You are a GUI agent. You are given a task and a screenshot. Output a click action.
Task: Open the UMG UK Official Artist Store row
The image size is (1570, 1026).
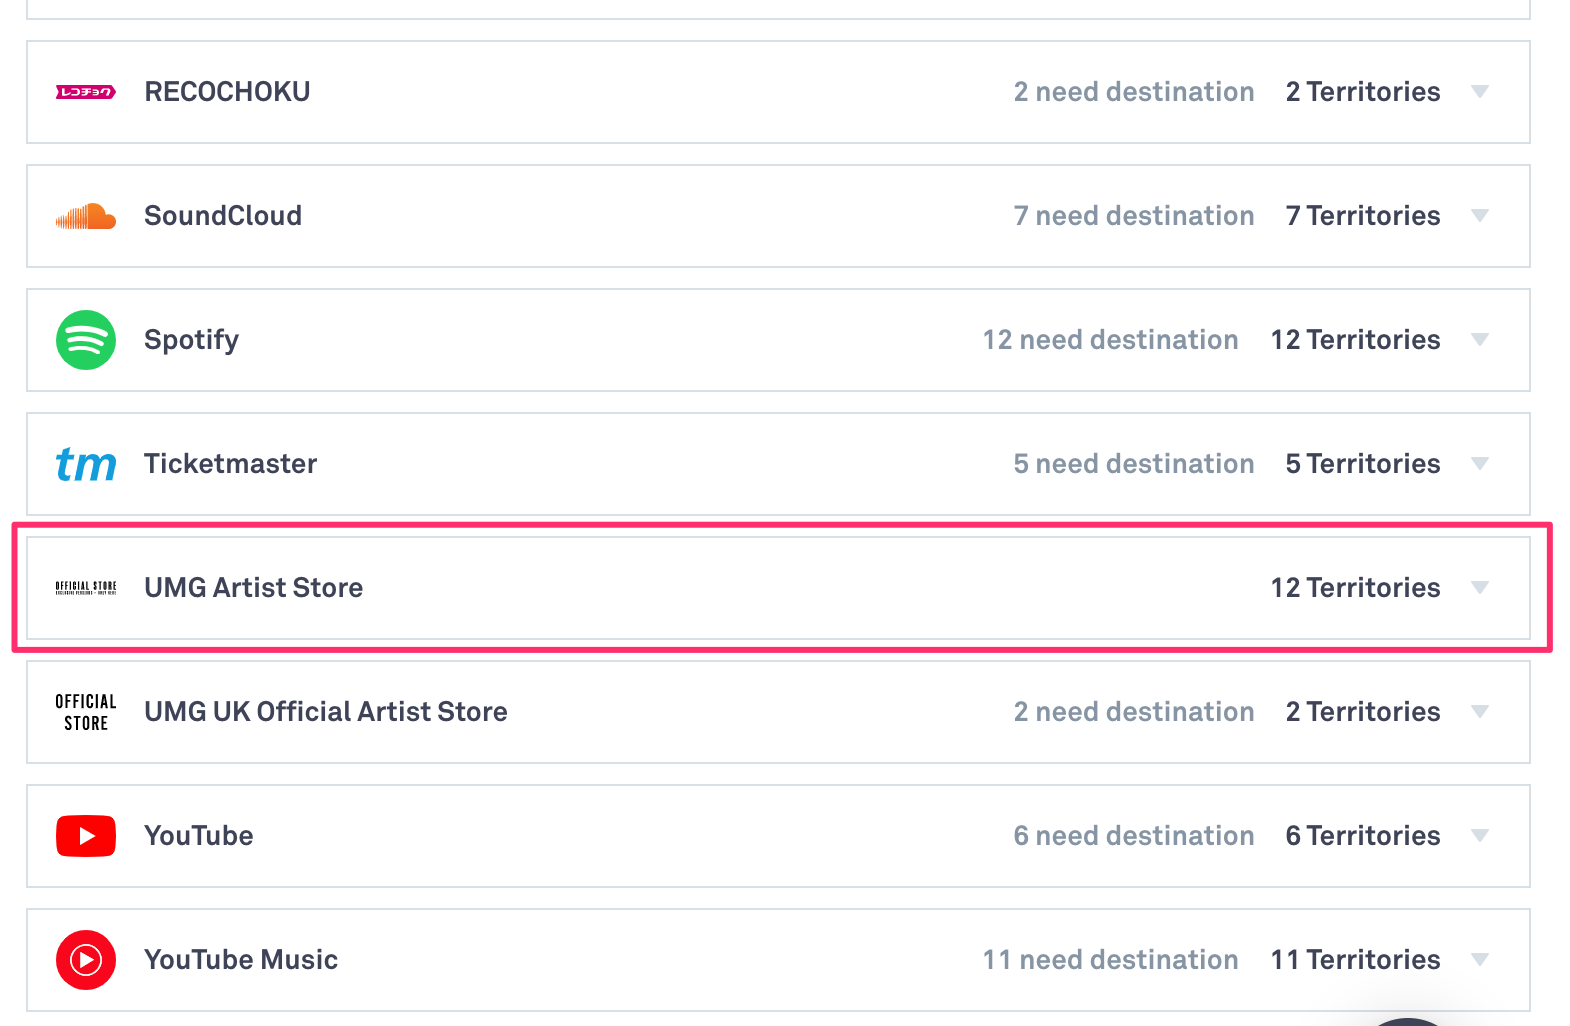pos(778,712)
